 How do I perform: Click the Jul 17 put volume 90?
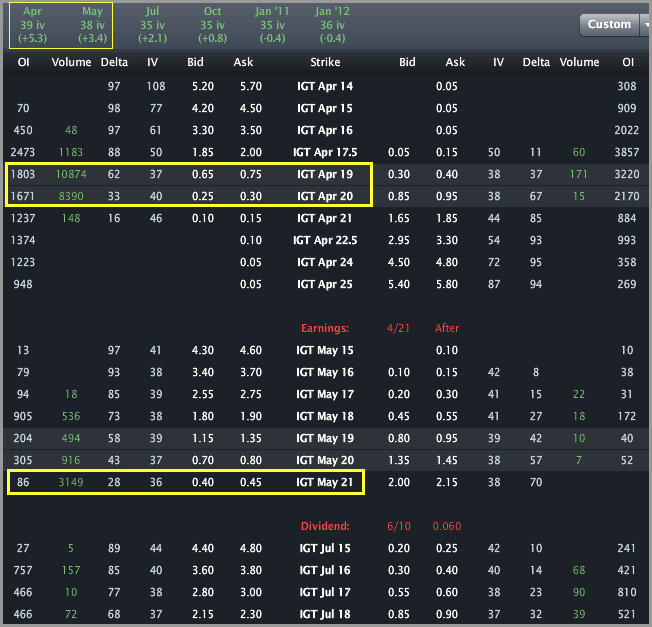pyautogui.click(x=579, y=592)
